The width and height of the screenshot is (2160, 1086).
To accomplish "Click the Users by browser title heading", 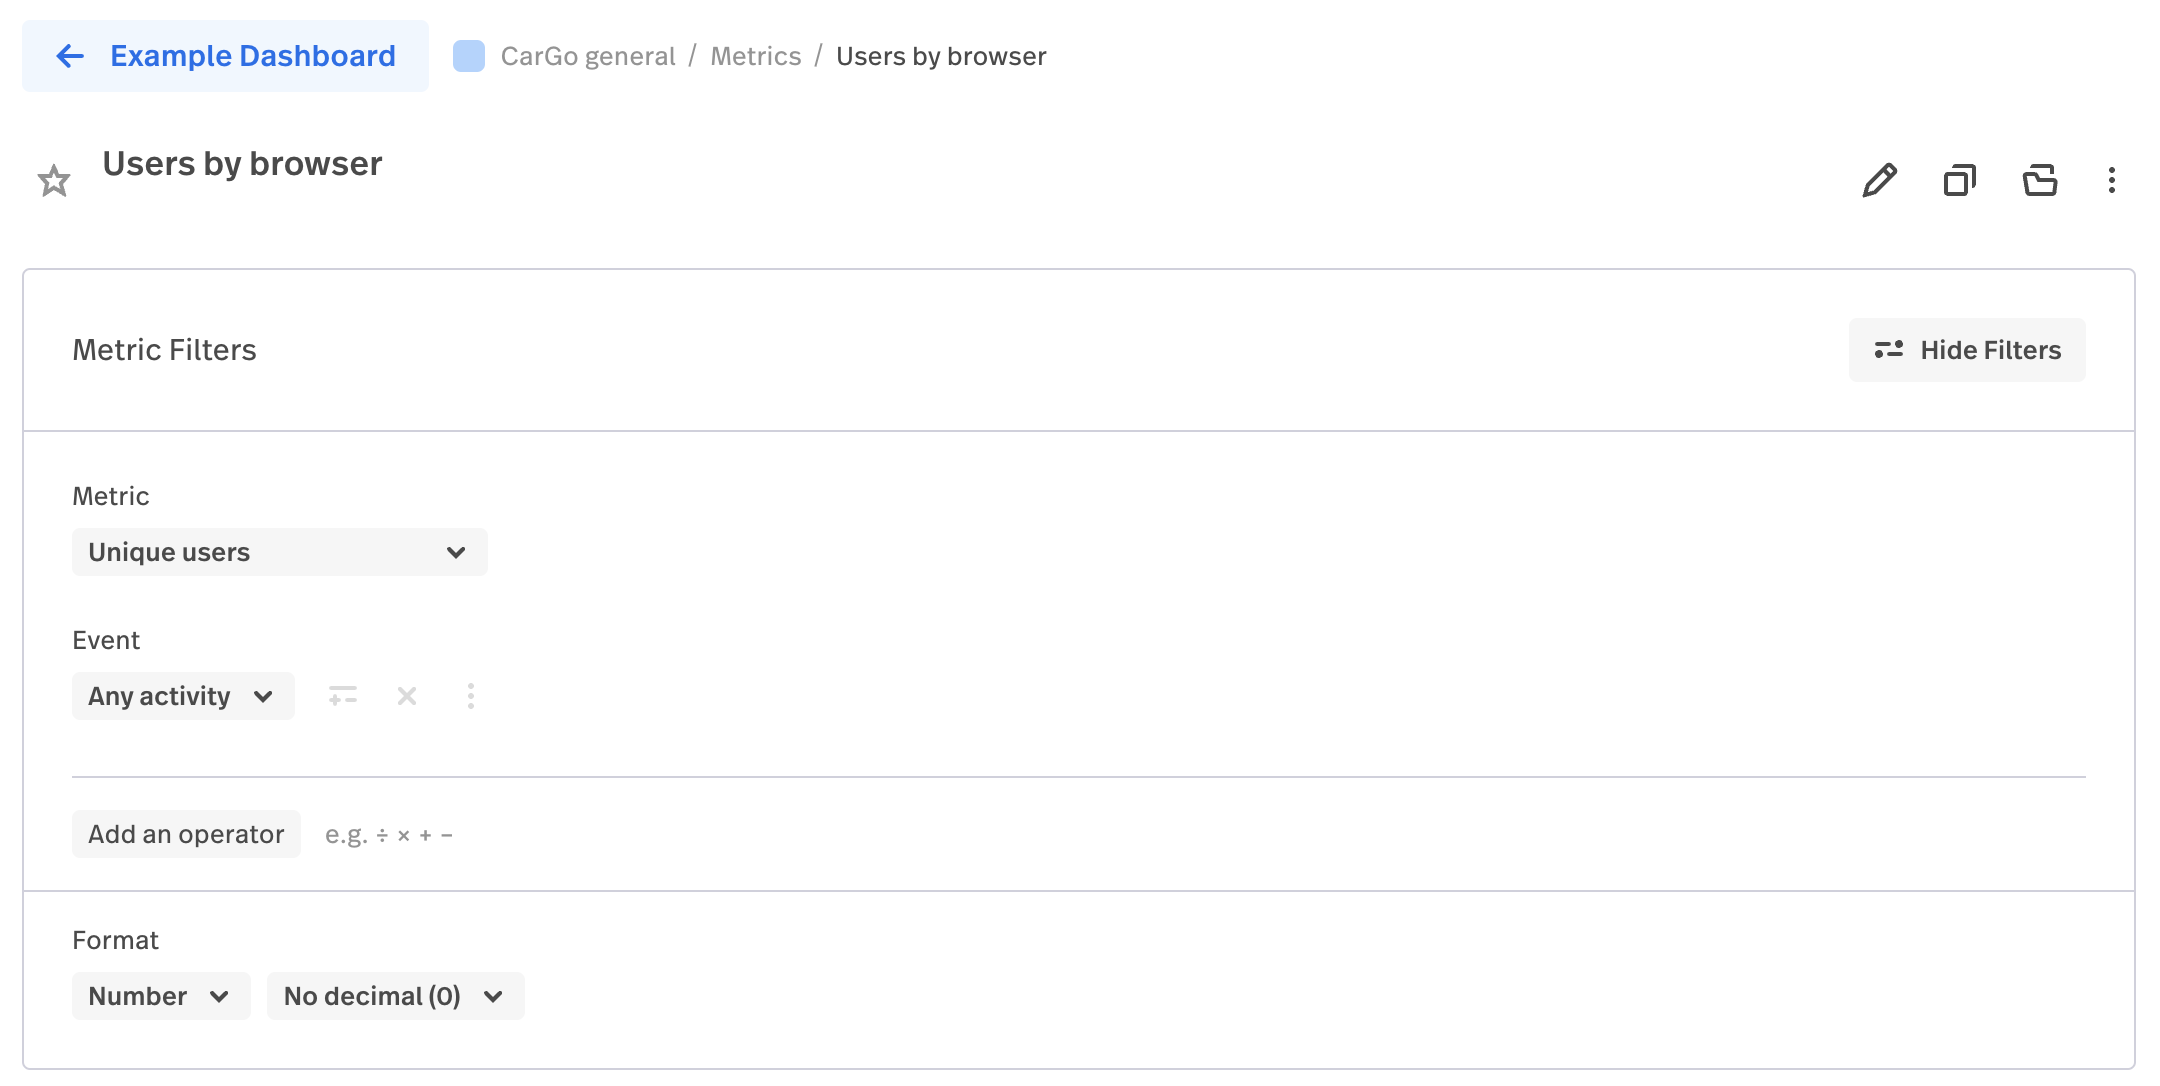I will 242,164.
